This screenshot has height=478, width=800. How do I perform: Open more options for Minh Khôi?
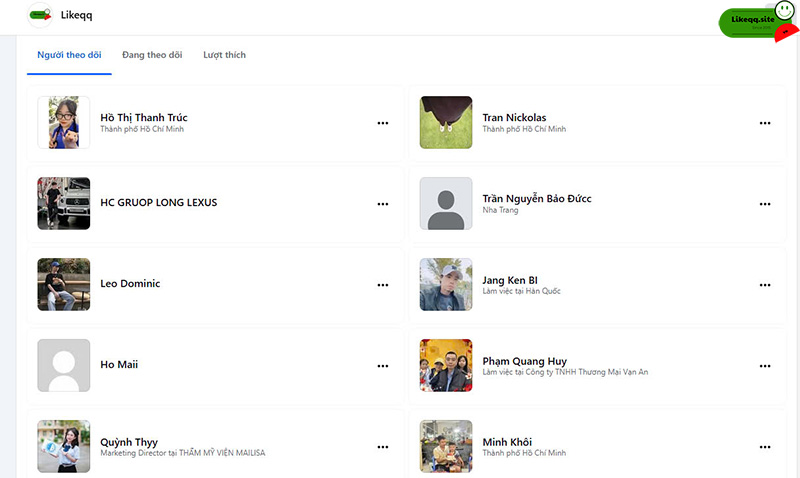click(x=765, y=447)
